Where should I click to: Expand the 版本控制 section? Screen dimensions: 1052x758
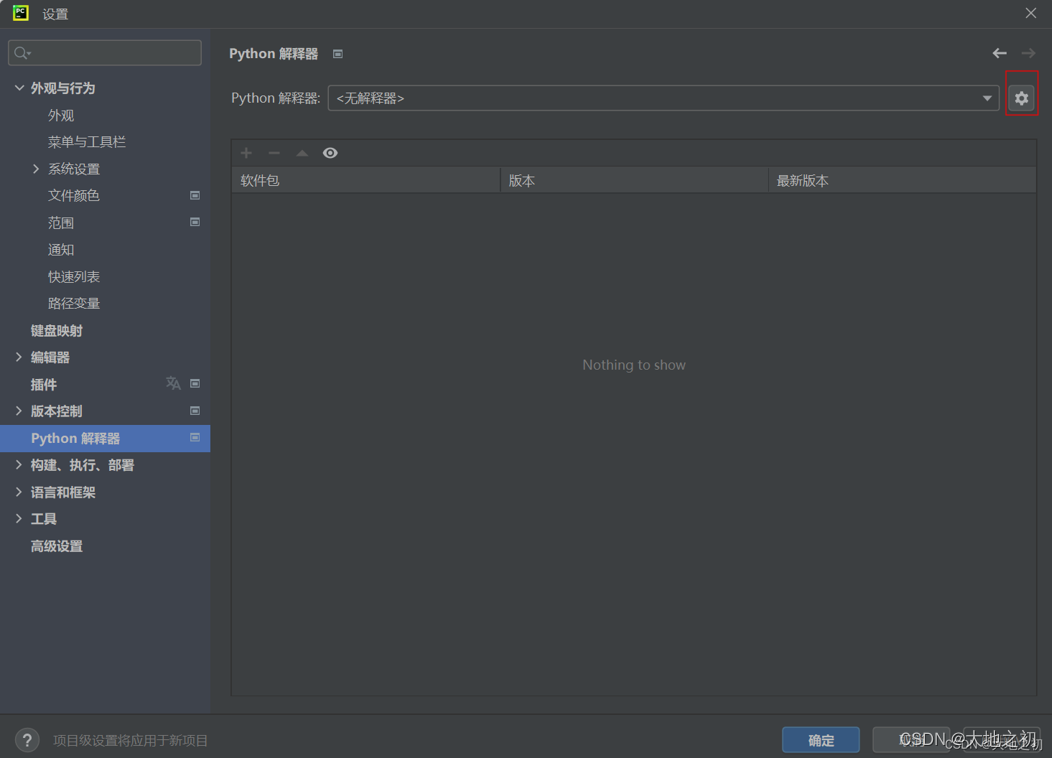click(x=19, y=411)
